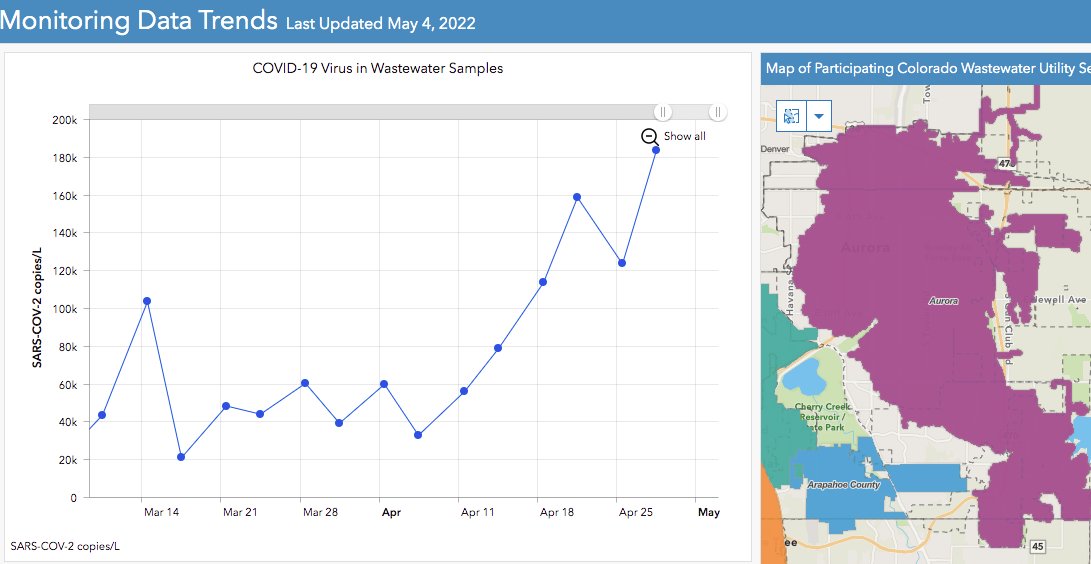
Task: Click the 'Denver' label on the map
Action: [777, 149]
